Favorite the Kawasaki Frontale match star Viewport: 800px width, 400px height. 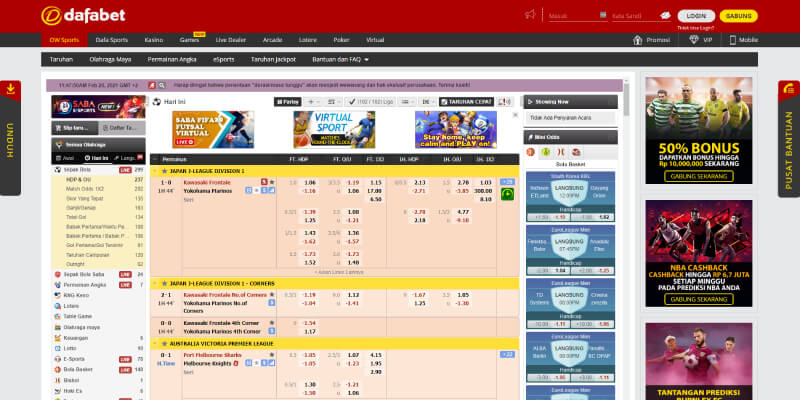tap(272, 182)
